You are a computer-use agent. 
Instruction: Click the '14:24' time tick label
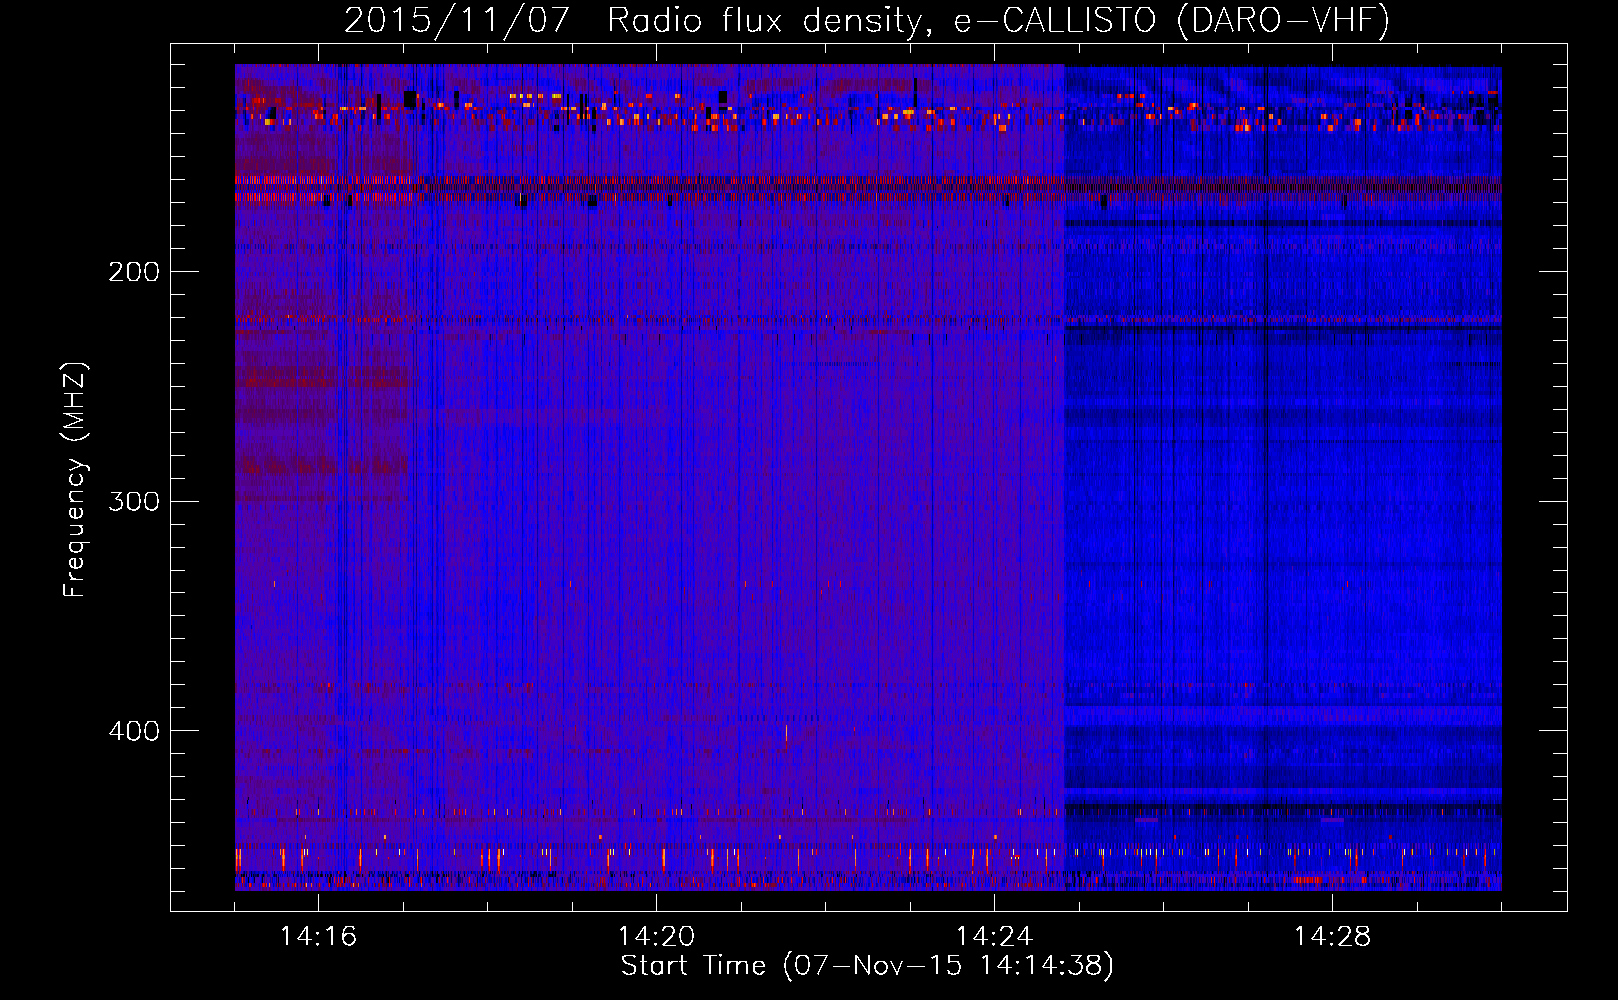[x=994, y=936]
